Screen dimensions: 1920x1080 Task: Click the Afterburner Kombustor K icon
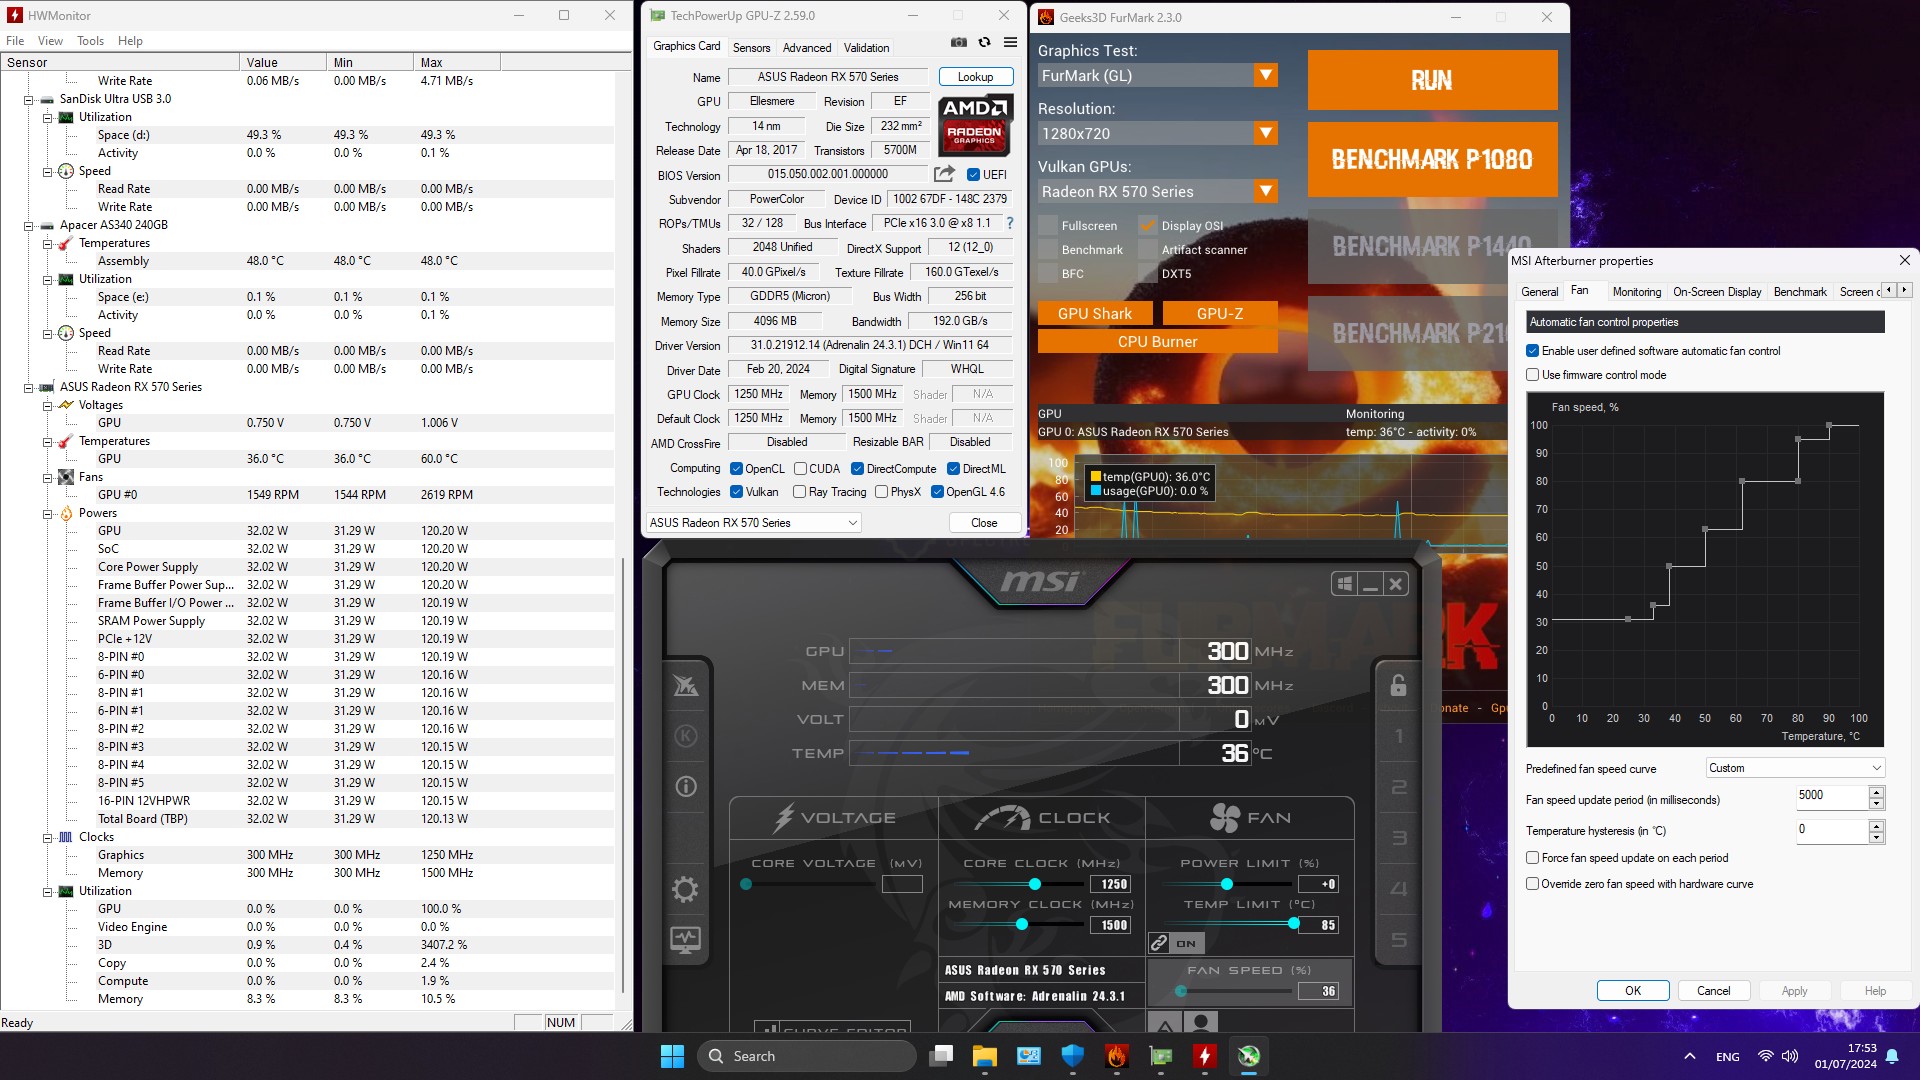click(686, 736)
